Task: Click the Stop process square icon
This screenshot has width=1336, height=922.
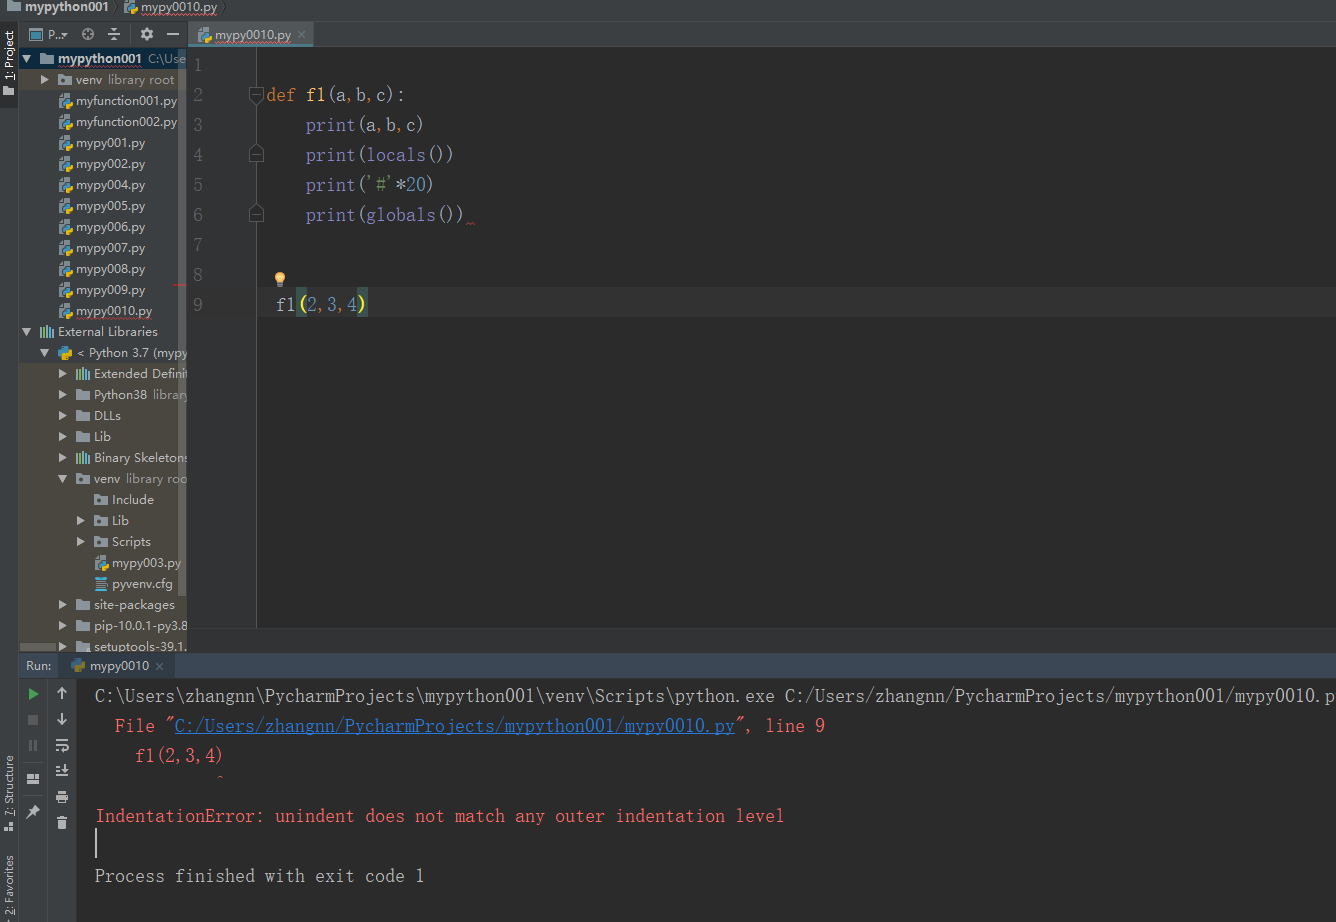Action: 33,719
